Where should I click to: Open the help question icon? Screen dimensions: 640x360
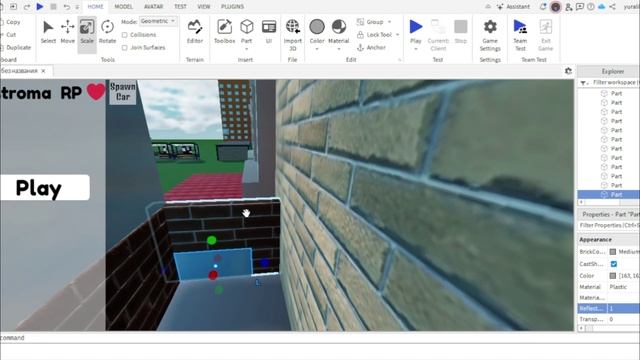[x=591, y=7]
